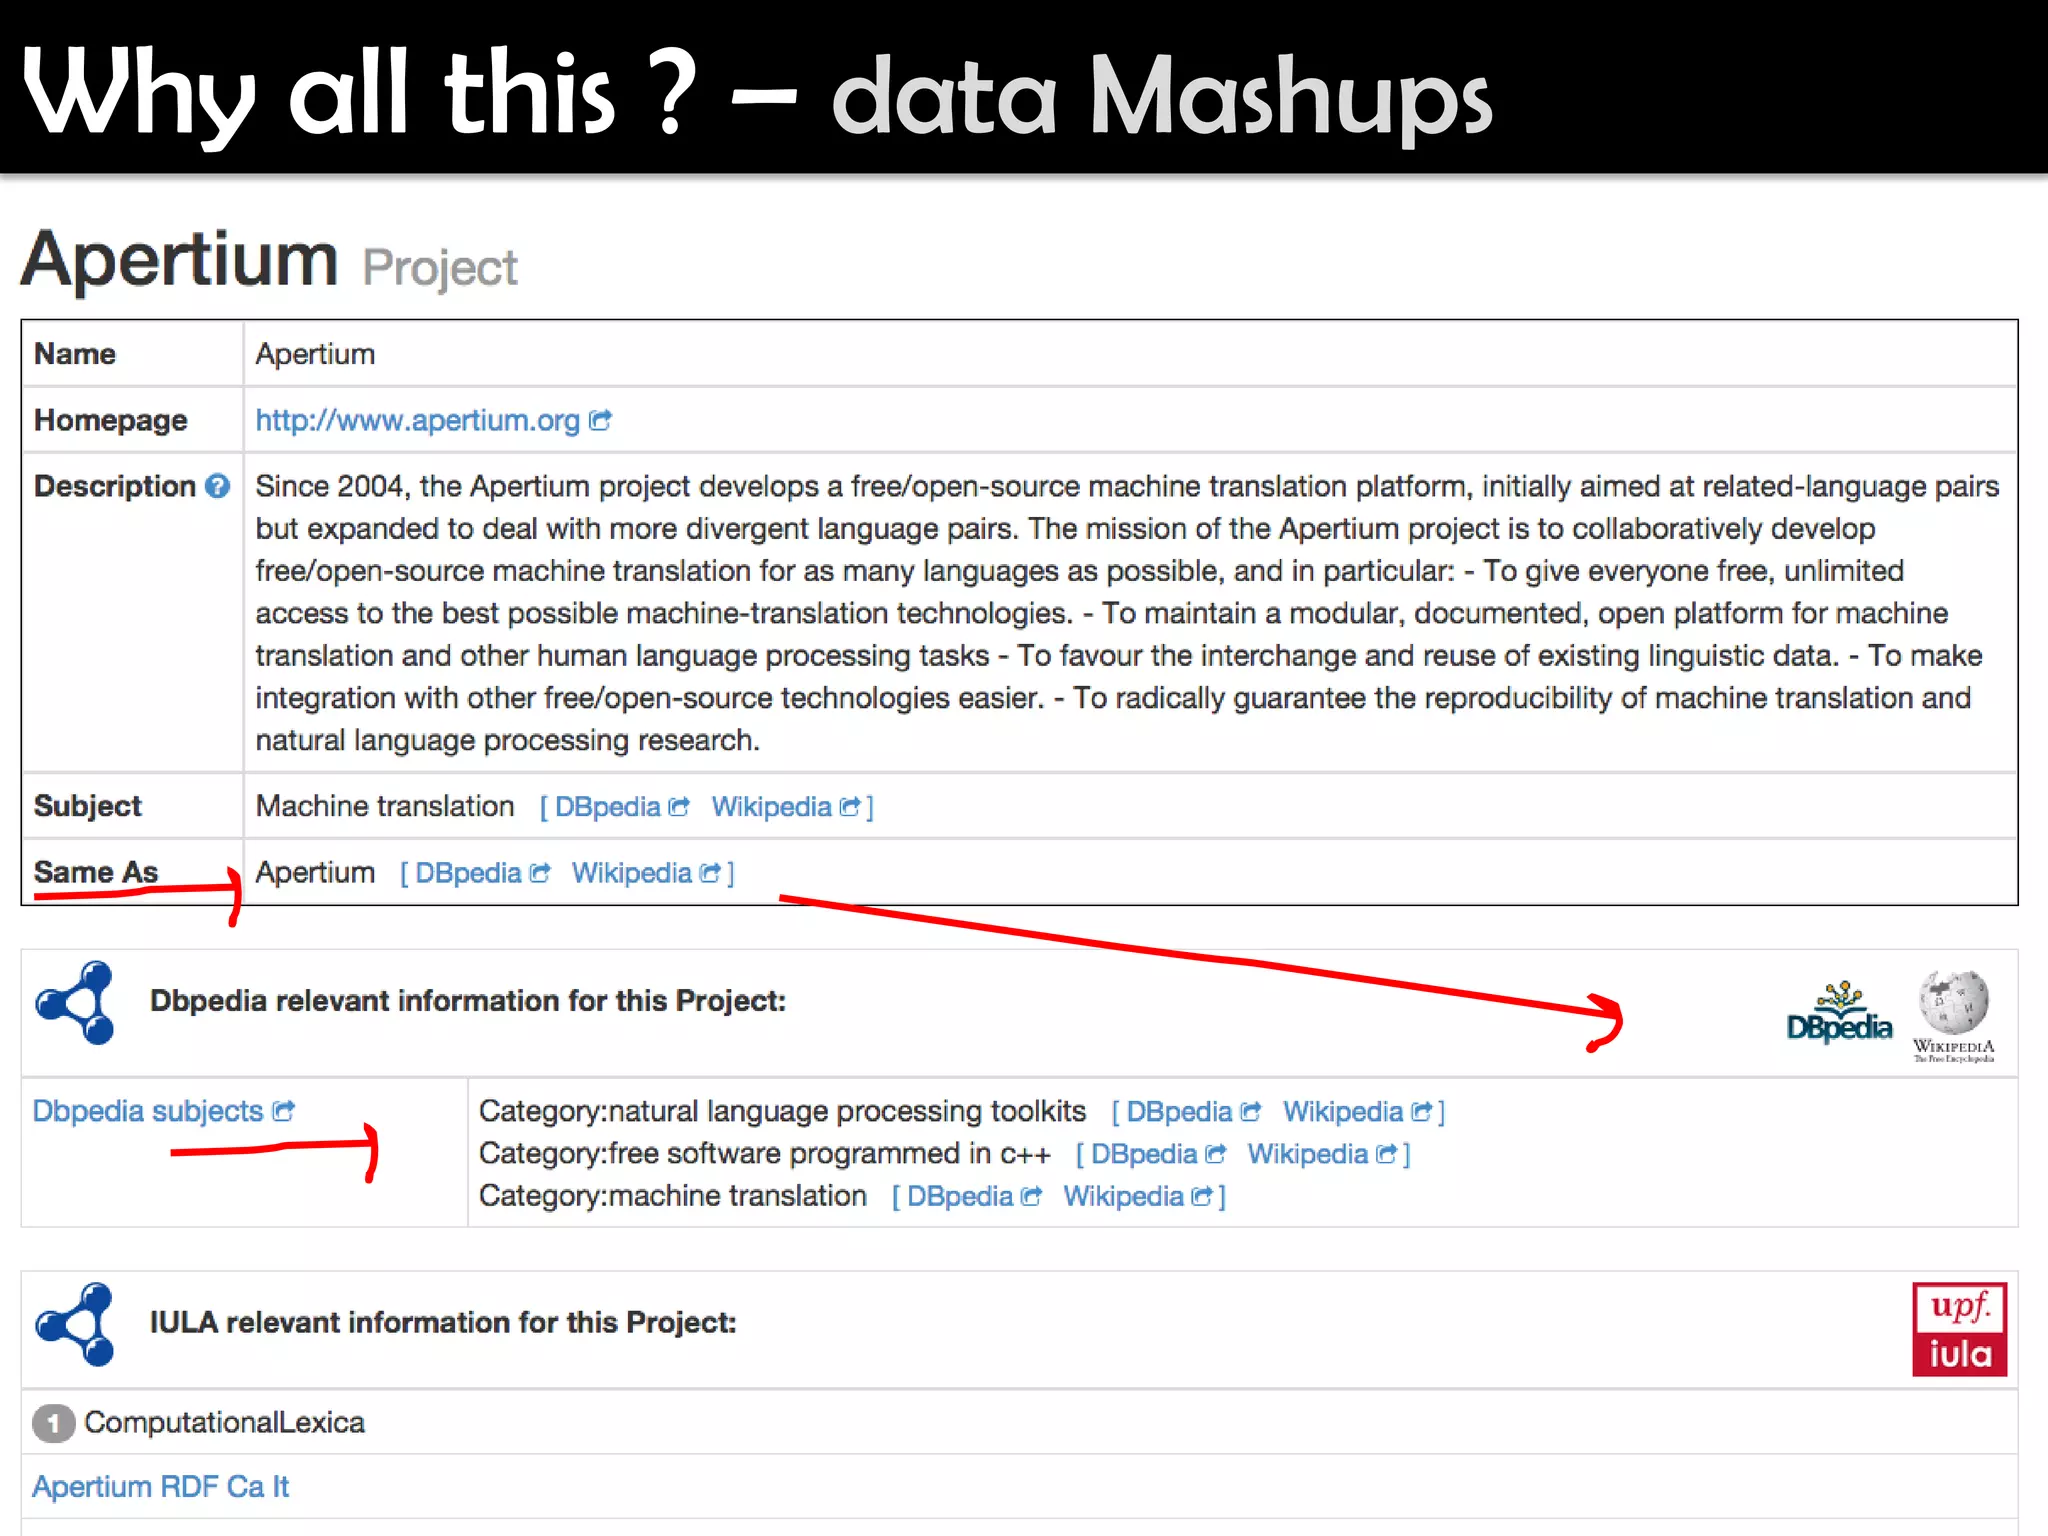Click the 'Machine translation' subject value
This screenshot has width=2048, height=1536.
tap(384, 806)
